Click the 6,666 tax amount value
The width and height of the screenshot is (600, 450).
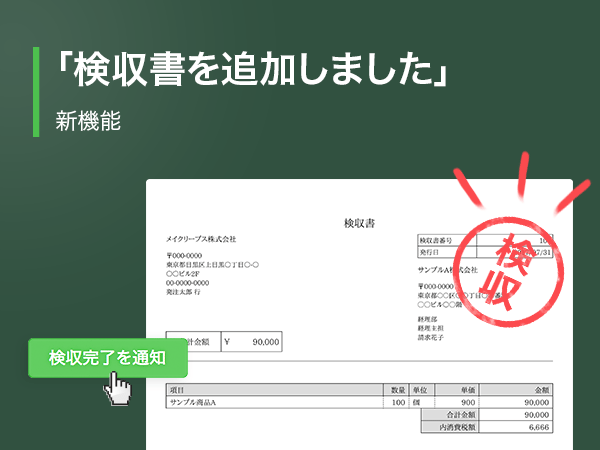[537, 427]
